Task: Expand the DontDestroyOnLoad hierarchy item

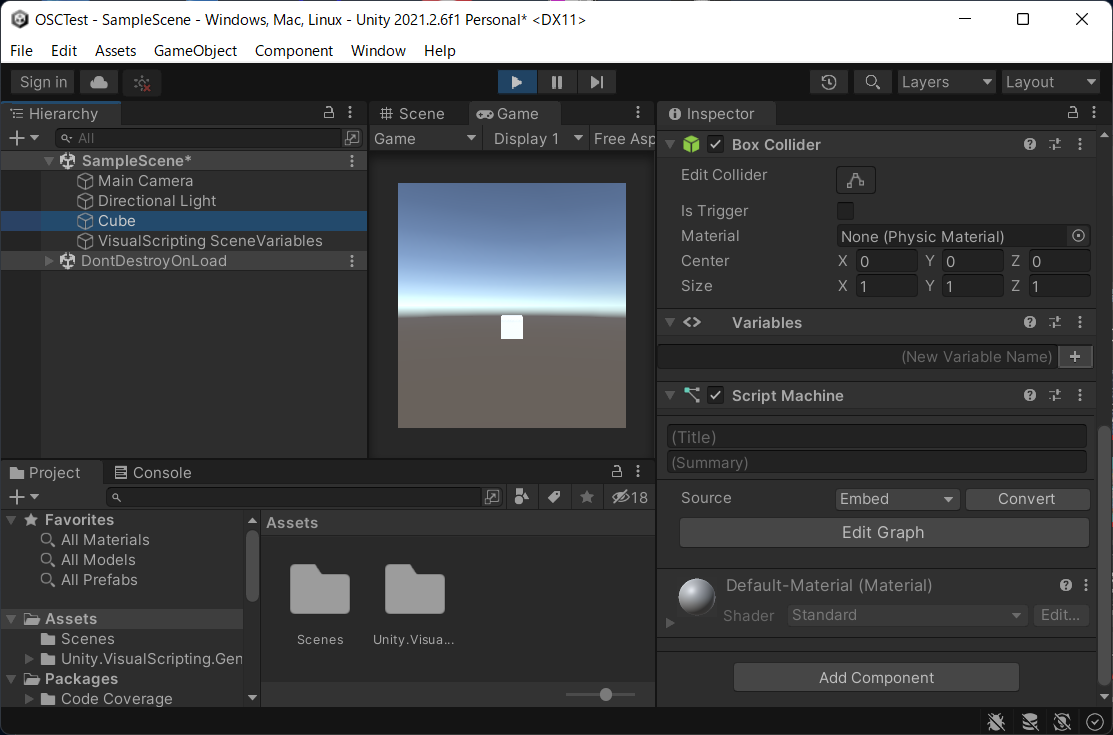Action: click(50, 261)
